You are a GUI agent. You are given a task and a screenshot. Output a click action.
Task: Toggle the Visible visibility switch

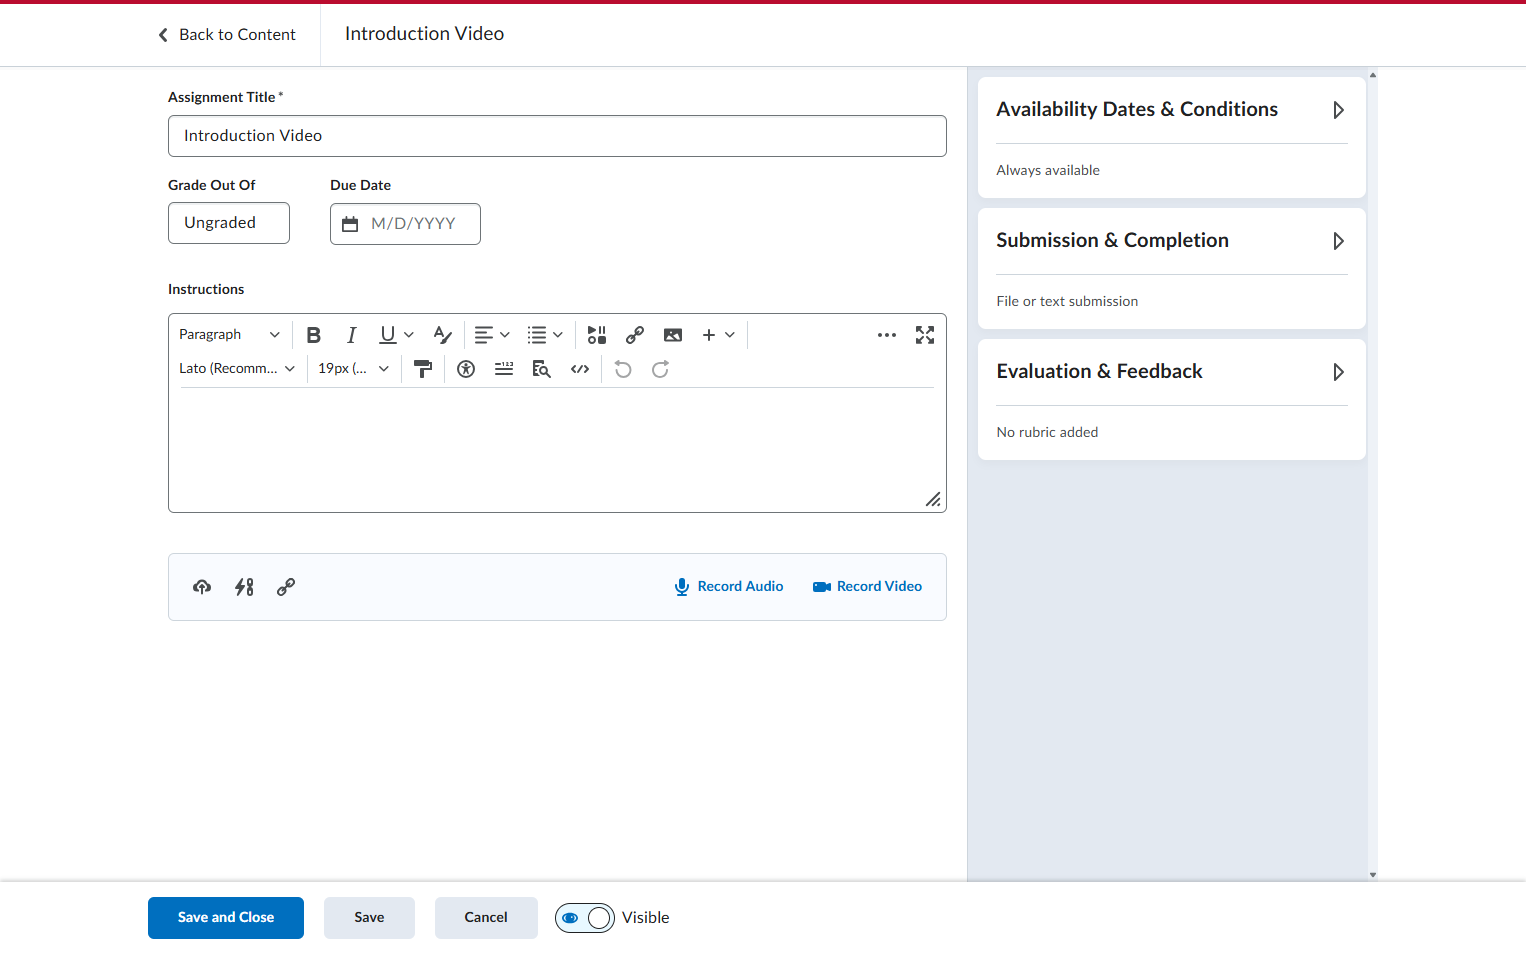[x=585, y=918]
